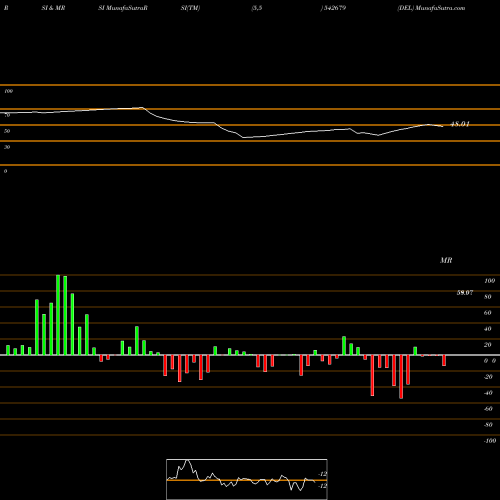The height and width of the screenshot is (500, 500).
Task: Click the 60 label on MR axis
Action: [x=488, y=313]
